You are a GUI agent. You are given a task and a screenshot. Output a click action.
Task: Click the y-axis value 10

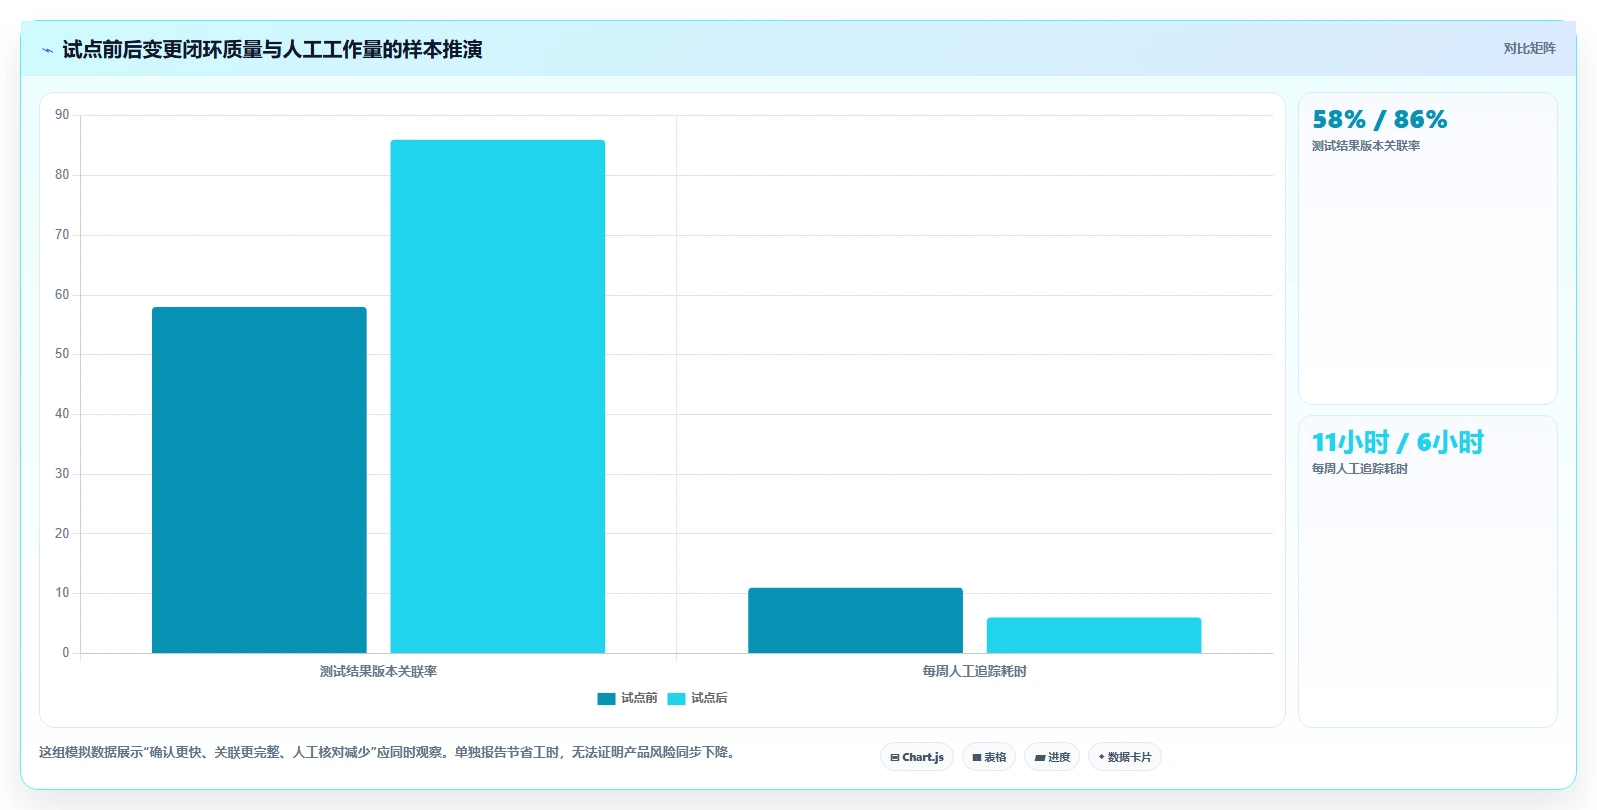coord(62,593)
